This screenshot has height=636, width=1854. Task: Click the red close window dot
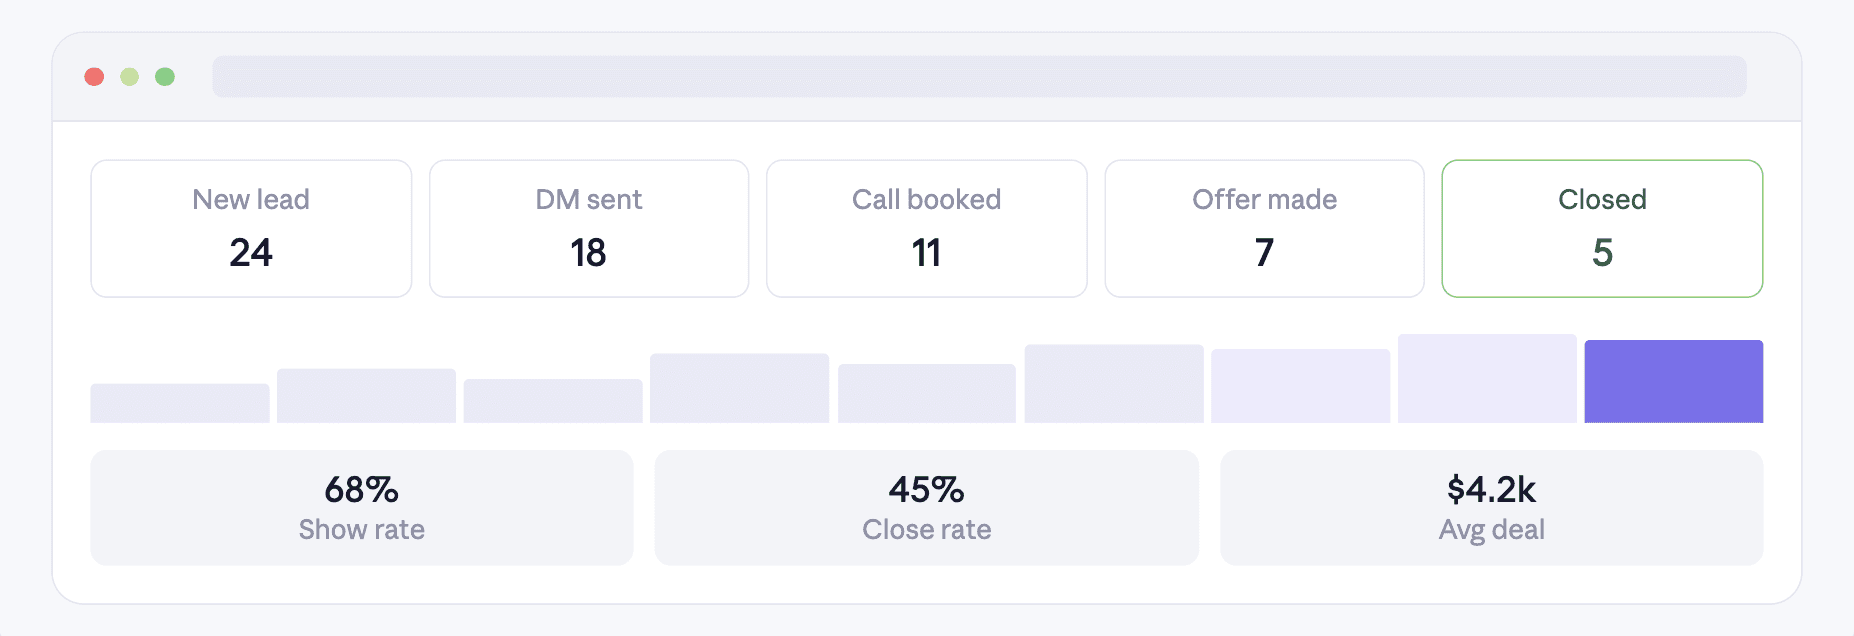94,77
